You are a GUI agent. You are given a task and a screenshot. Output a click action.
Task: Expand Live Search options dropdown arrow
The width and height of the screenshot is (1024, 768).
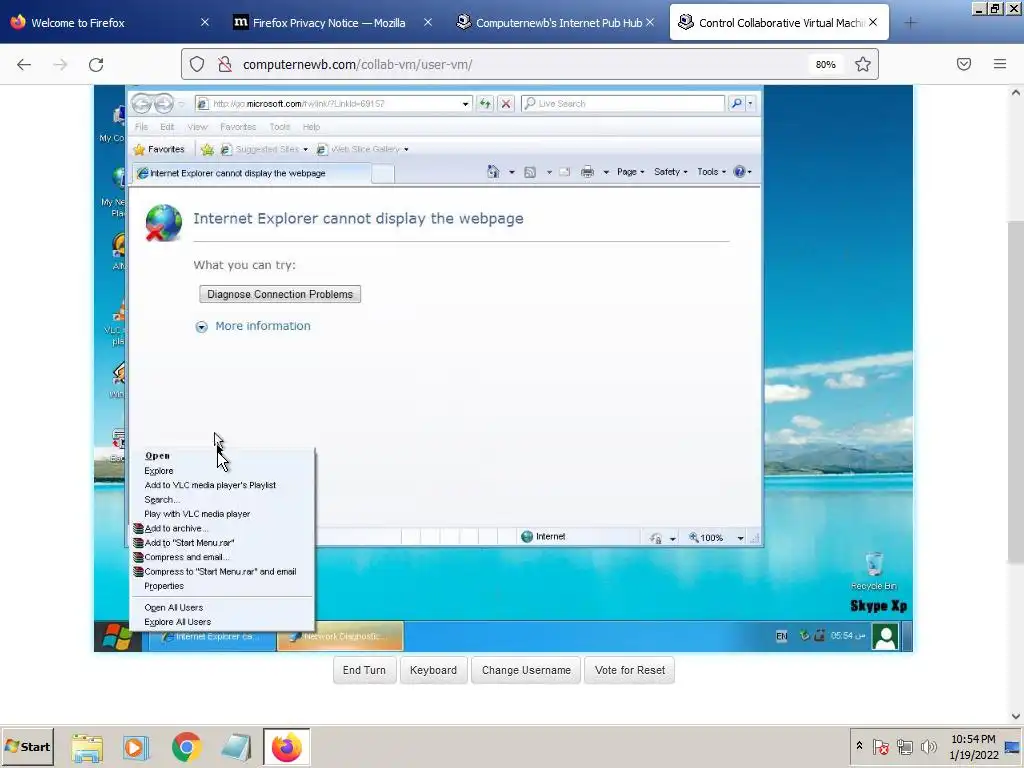750,103
